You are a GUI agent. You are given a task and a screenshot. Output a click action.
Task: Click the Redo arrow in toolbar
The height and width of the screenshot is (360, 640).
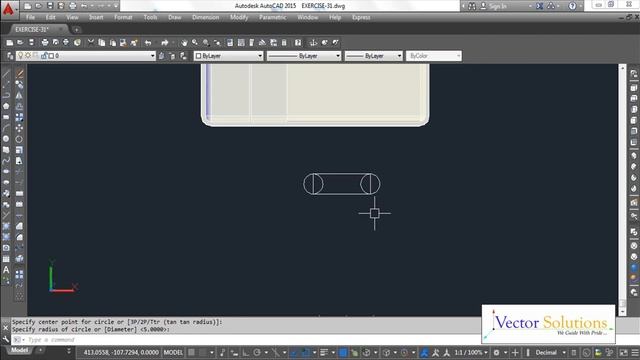coord(164,42)
